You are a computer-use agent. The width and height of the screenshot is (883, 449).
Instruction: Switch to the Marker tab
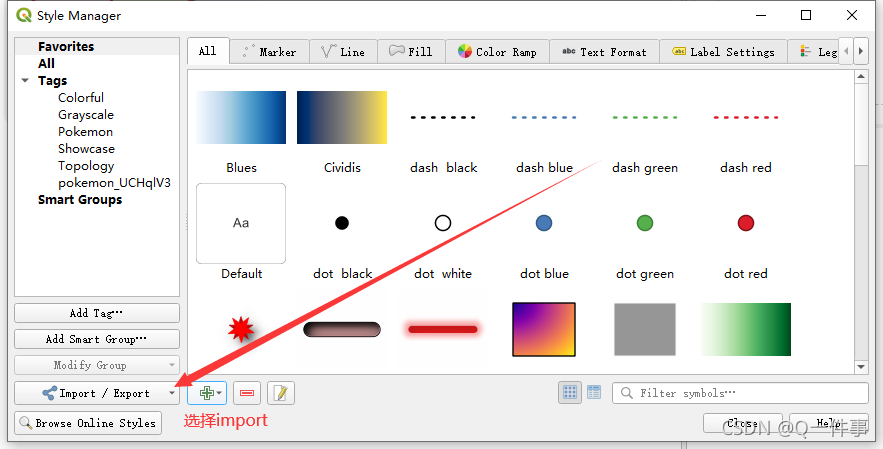pos(270,52)
